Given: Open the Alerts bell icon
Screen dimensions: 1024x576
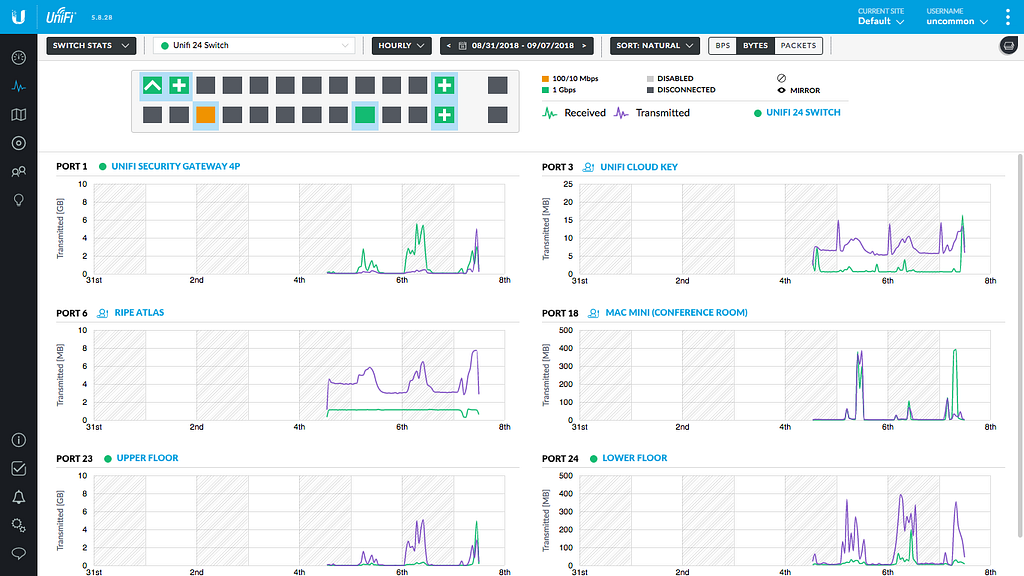Looking at the screenshot, I should click(x=18, y=497).
